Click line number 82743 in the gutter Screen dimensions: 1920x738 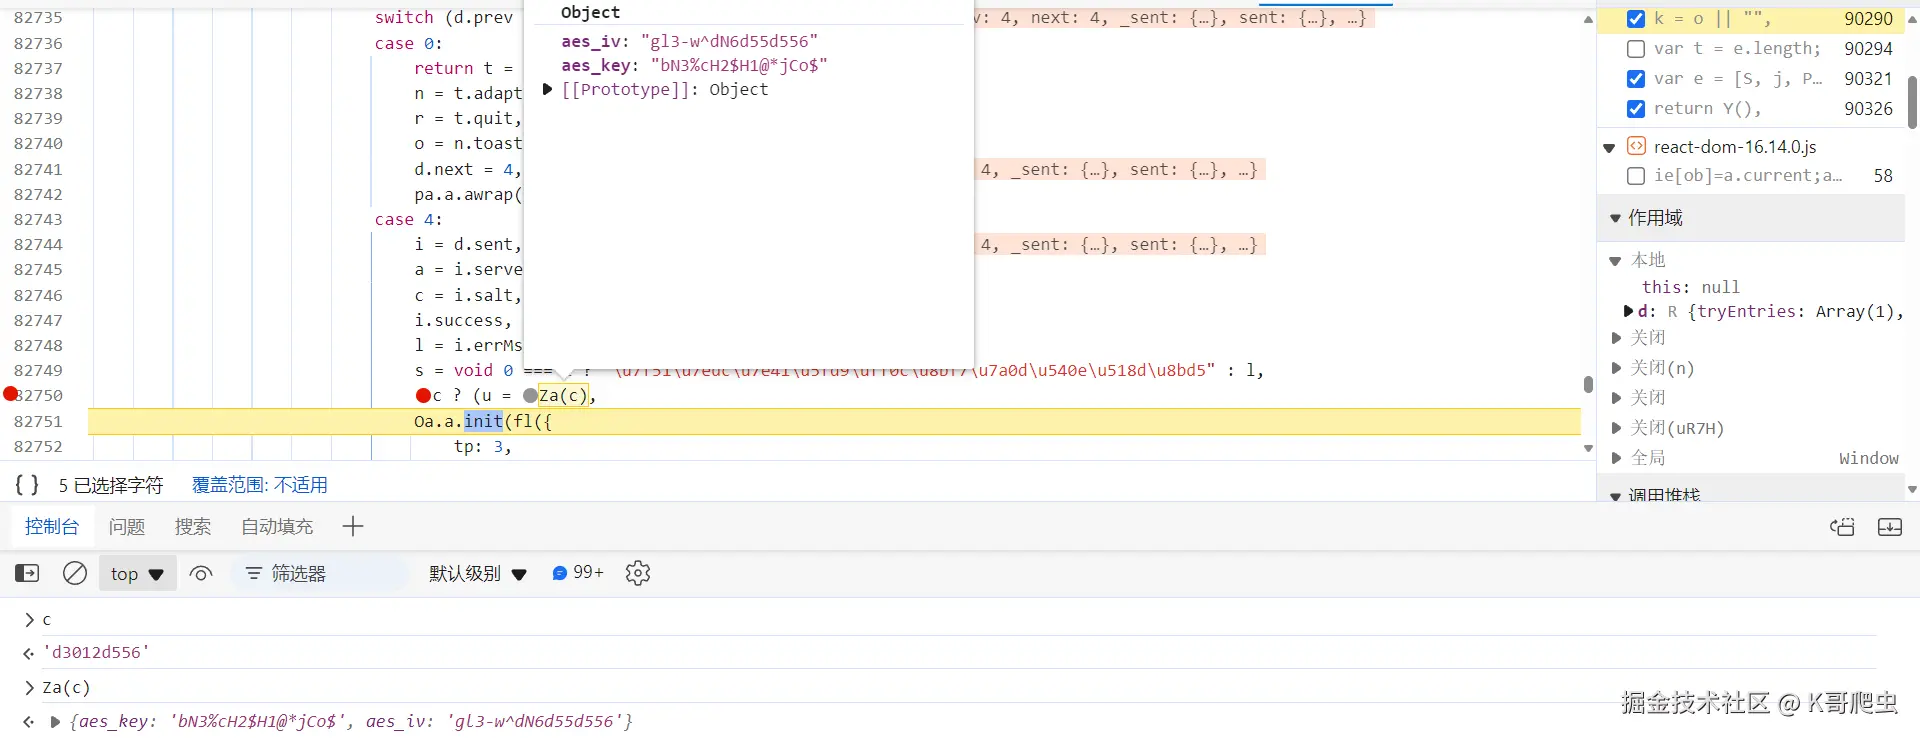pos(38,219)
